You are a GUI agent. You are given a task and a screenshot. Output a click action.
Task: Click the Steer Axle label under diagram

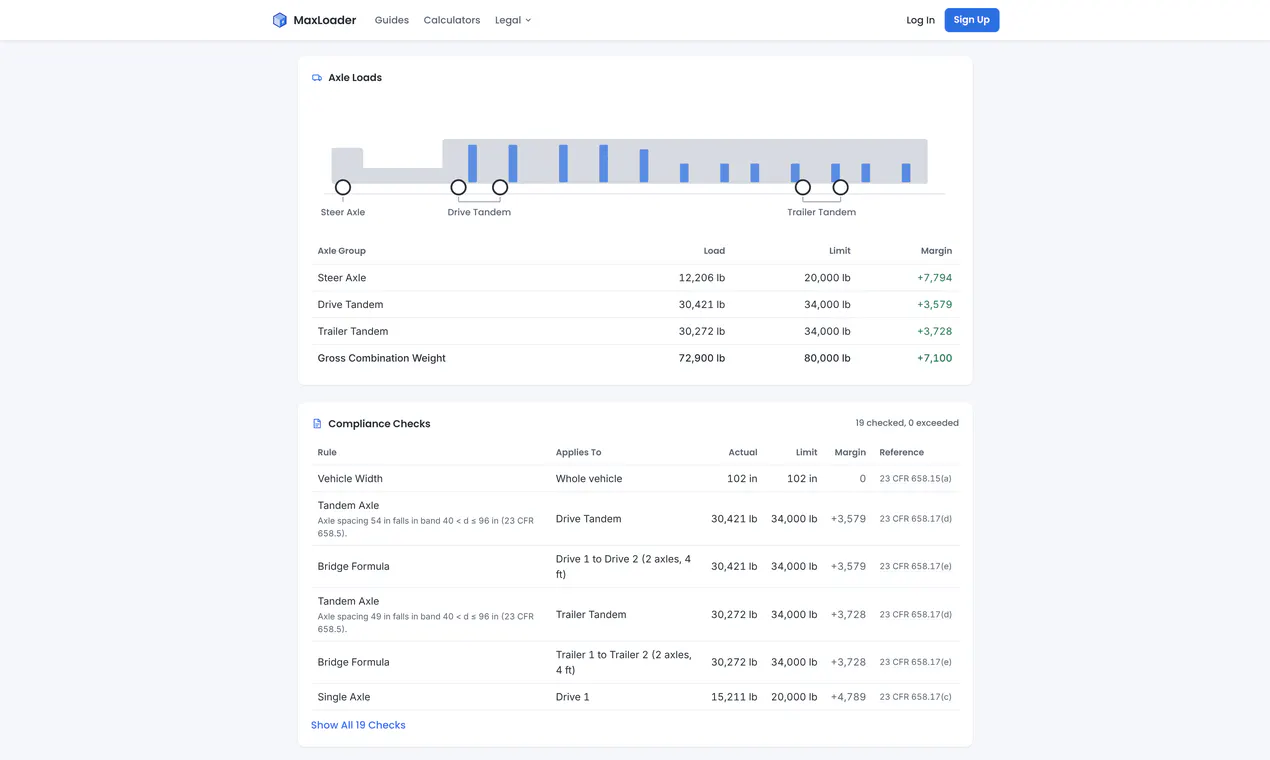343,212
